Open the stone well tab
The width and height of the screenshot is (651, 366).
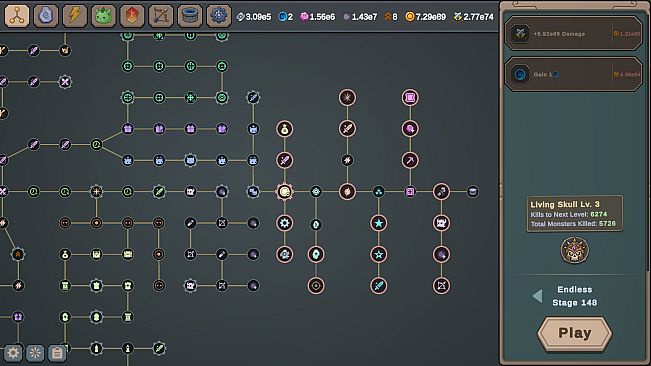[190, 16]
